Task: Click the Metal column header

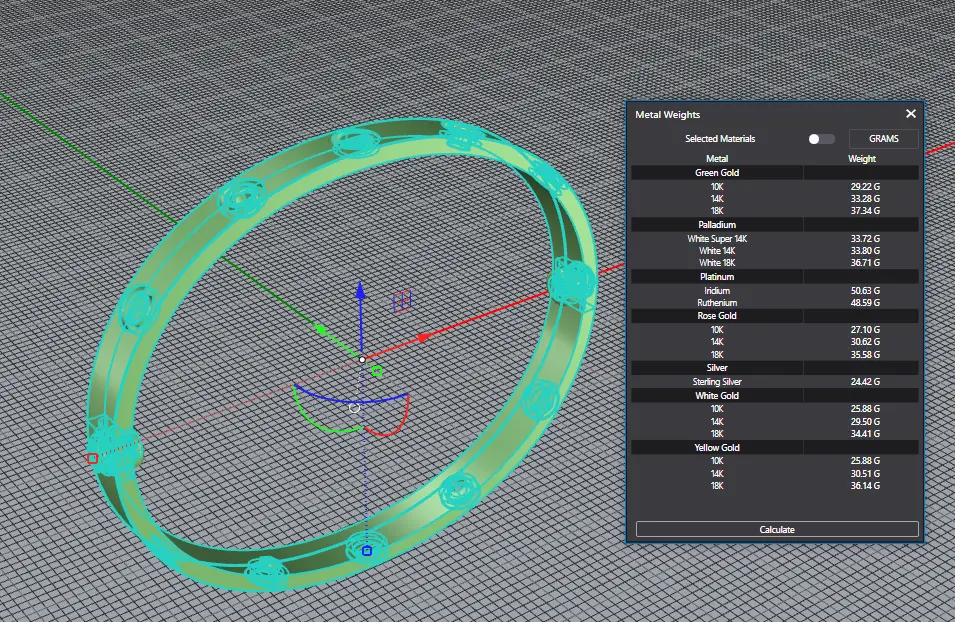Action: (717, 159)
